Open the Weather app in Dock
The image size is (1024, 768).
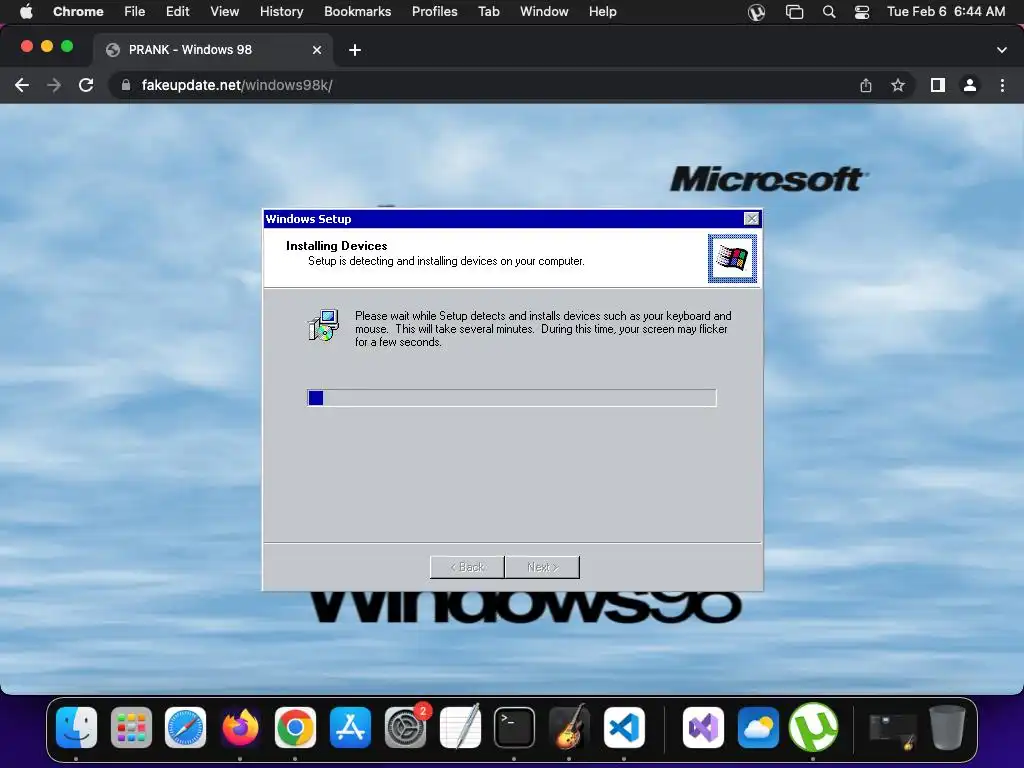pyautogui.click(x=758, y=727)
